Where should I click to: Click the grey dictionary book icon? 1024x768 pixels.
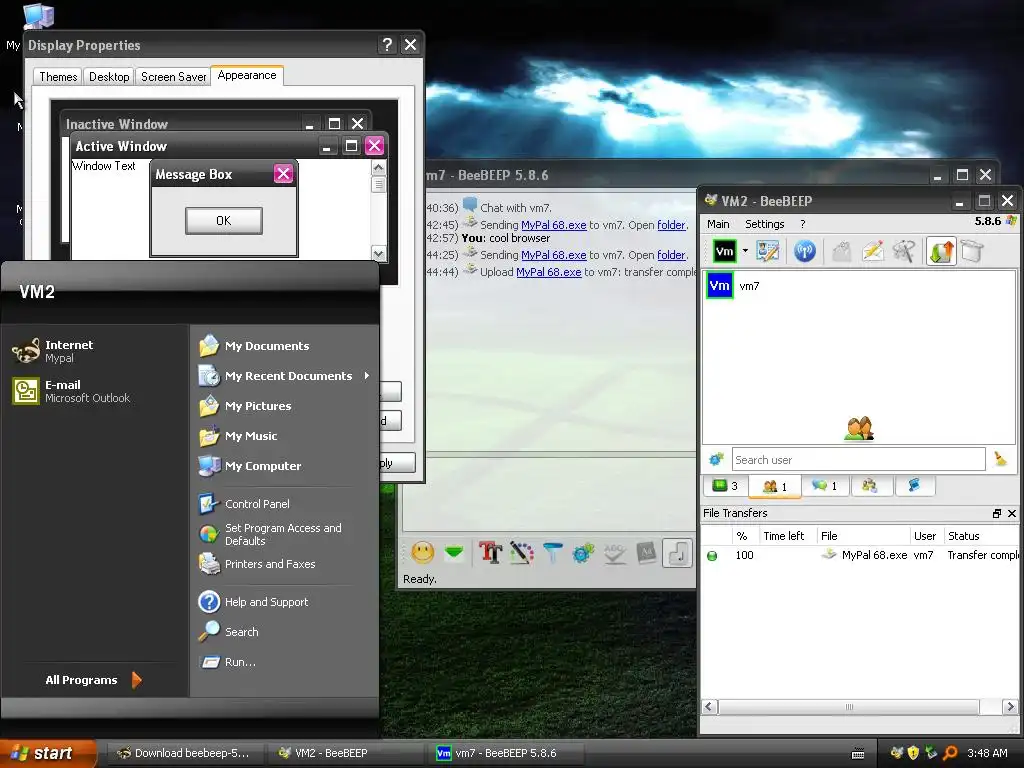coord(646,553)
